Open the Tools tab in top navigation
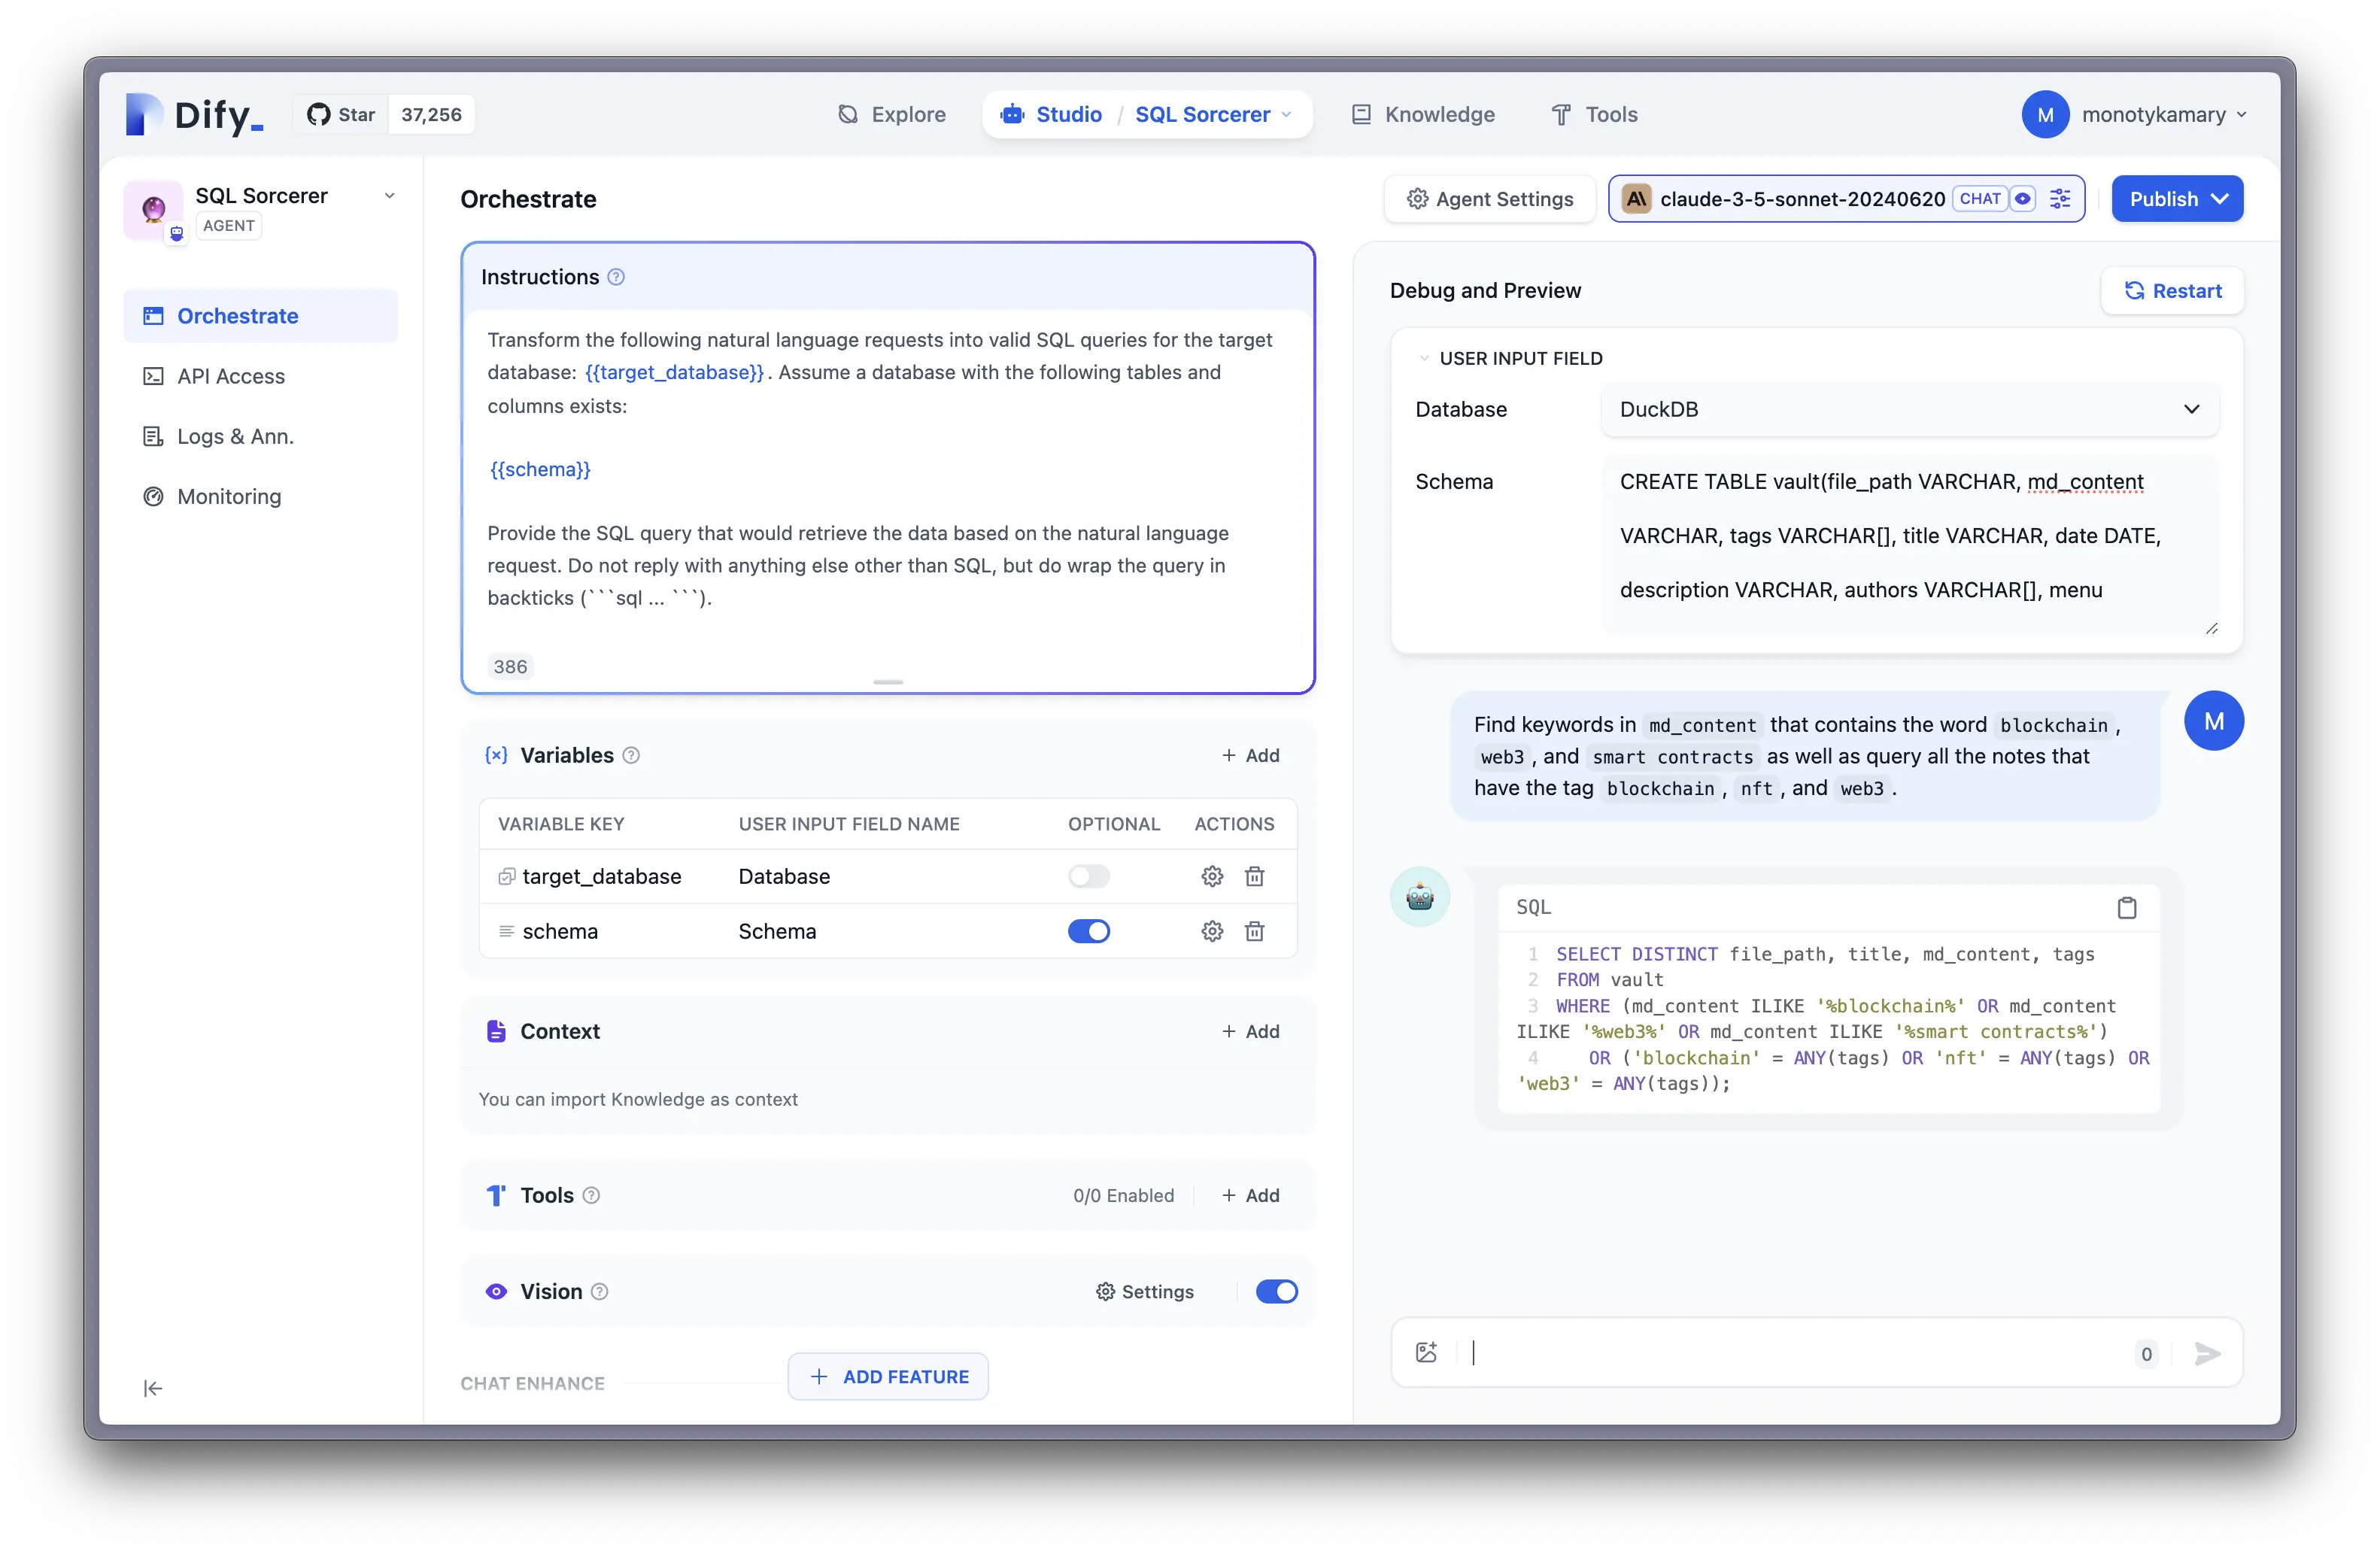This screenshot has width=2380, height=1551. click(x=1594, y=114)
